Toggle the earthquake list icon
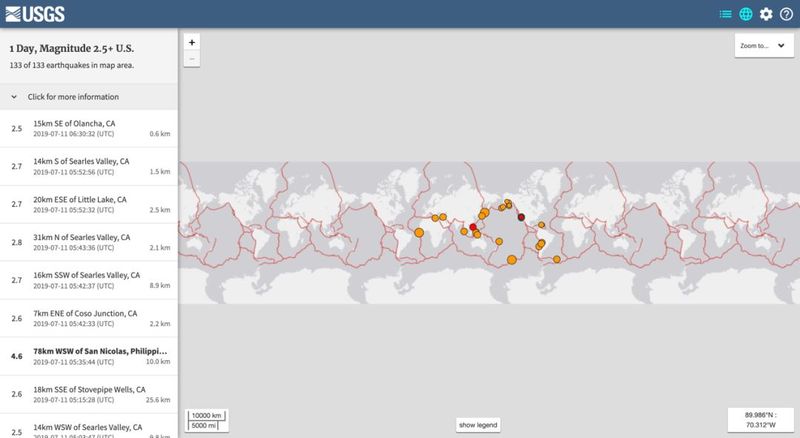The height and width of the screenshot is (438, 800). pos(725,14)
